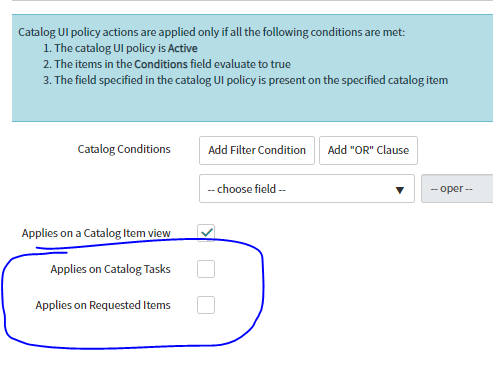Click the choose field placeholder text
The image size is (493, 366).
coord(247,189)
